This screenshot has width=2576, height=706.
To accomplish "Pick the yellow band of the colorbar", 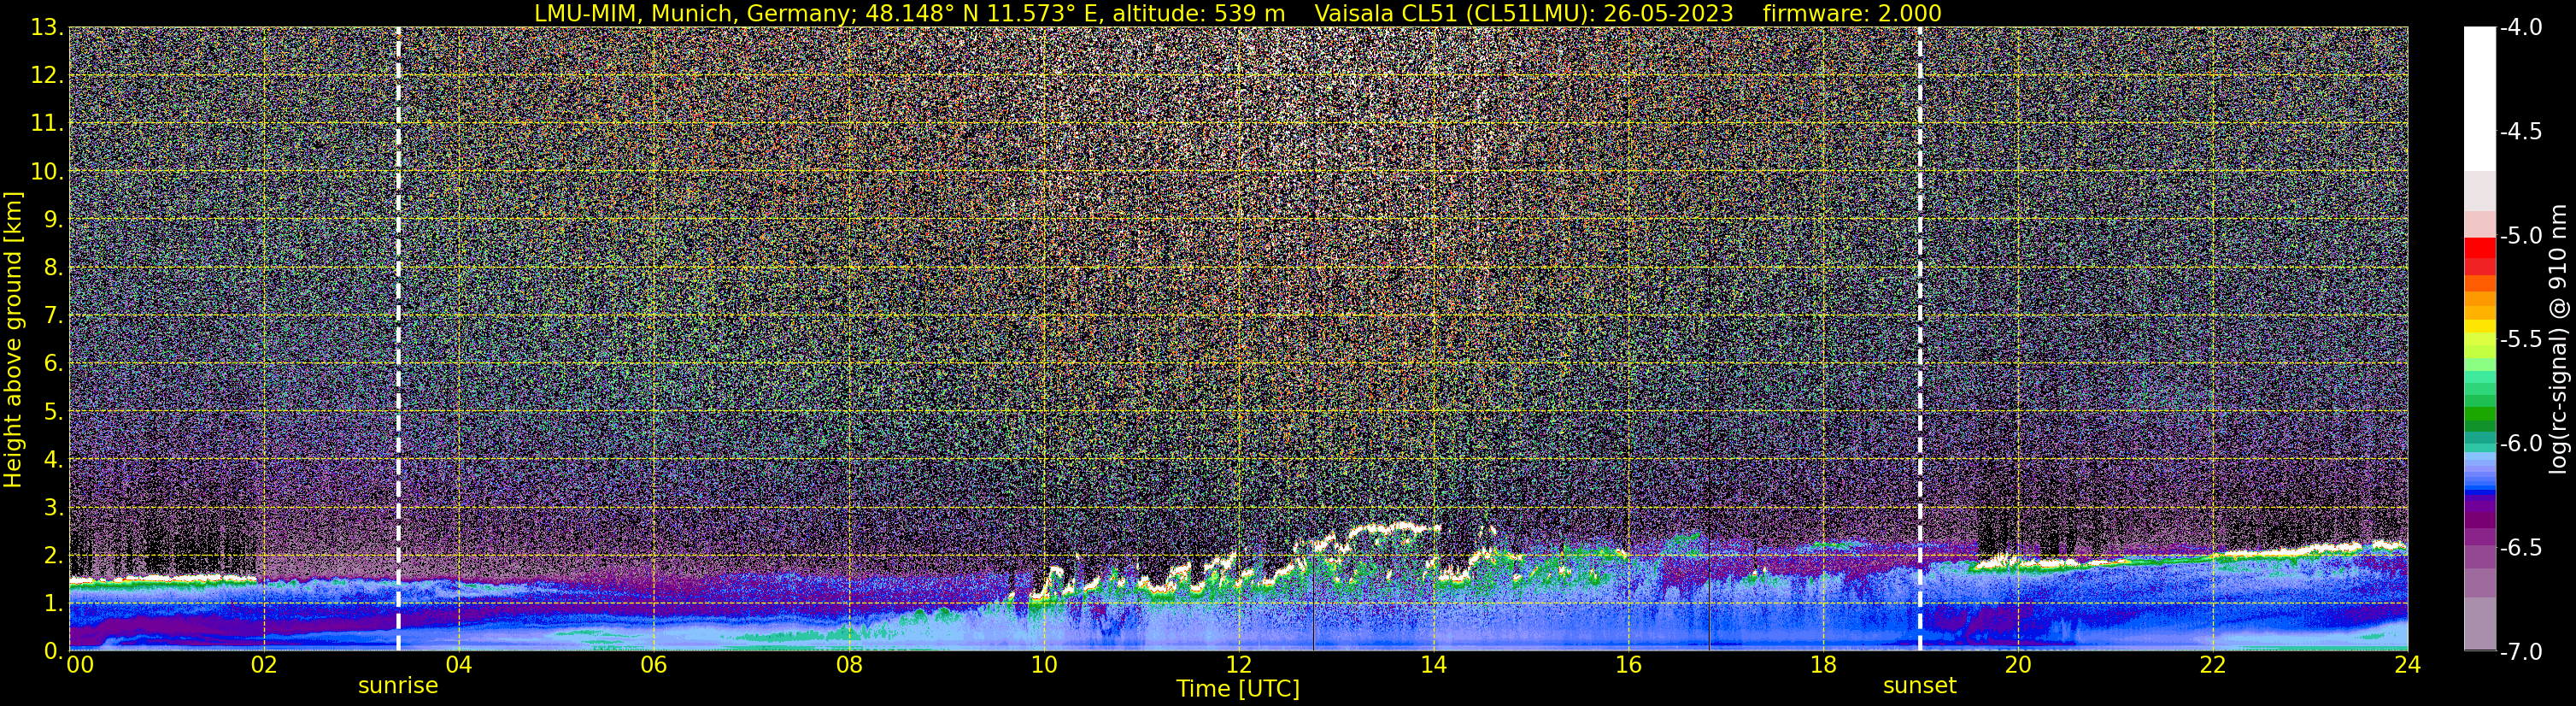I will (x=2479, y=326).
